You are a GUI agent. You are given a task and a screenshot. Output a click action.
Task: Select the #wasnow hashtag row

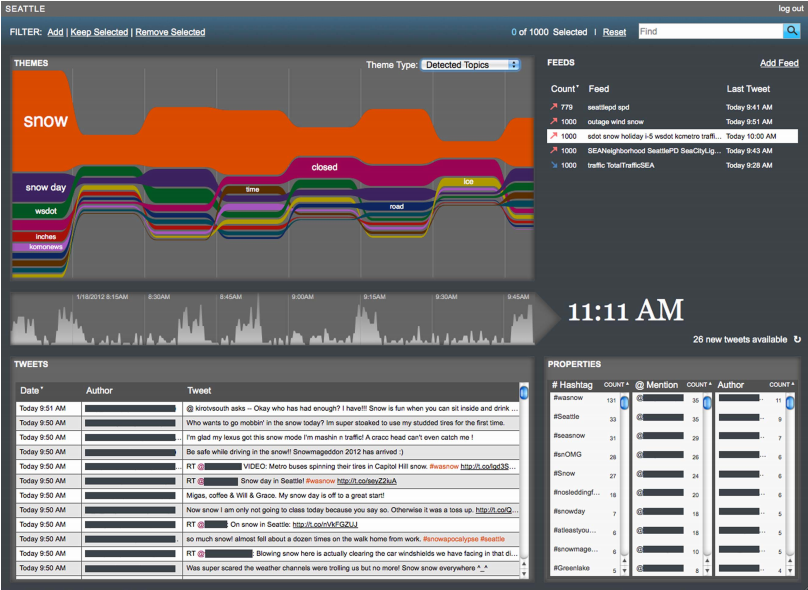point(573,399)
